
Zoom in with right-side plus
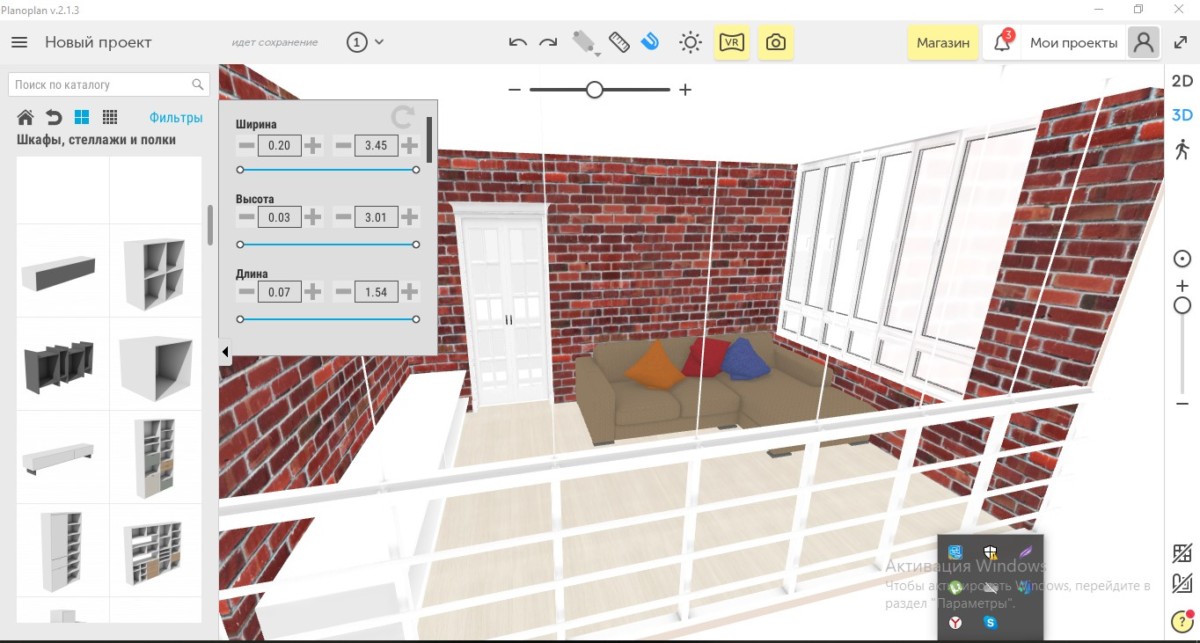tap(1182, 286)
